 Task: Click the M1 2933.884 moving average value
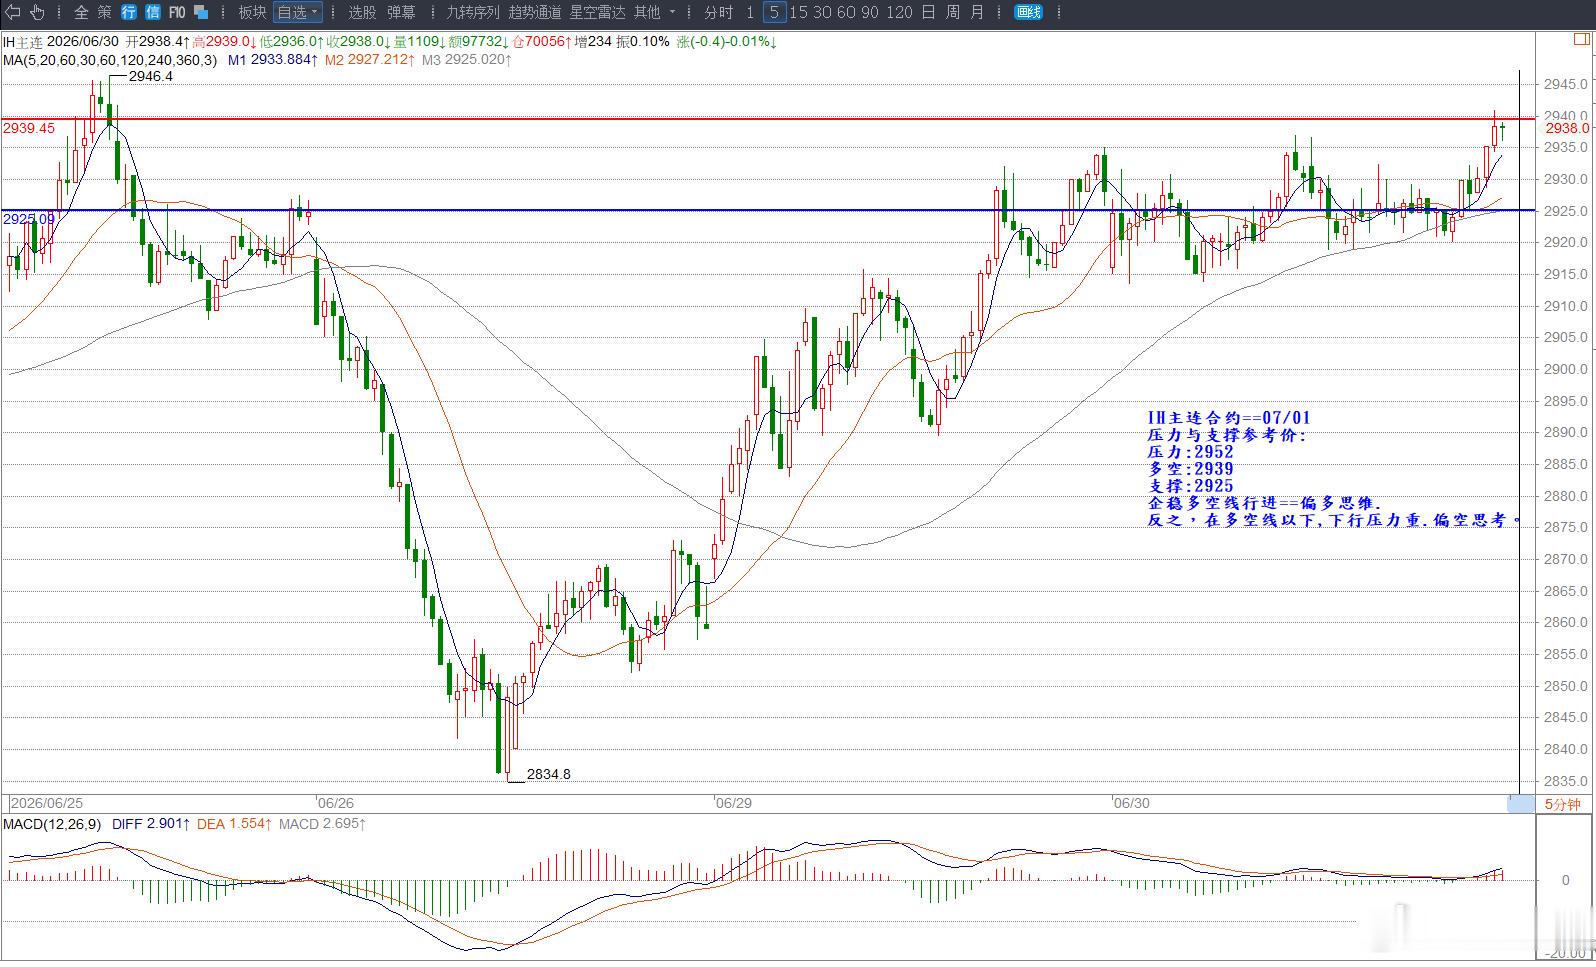click(273, 60)
